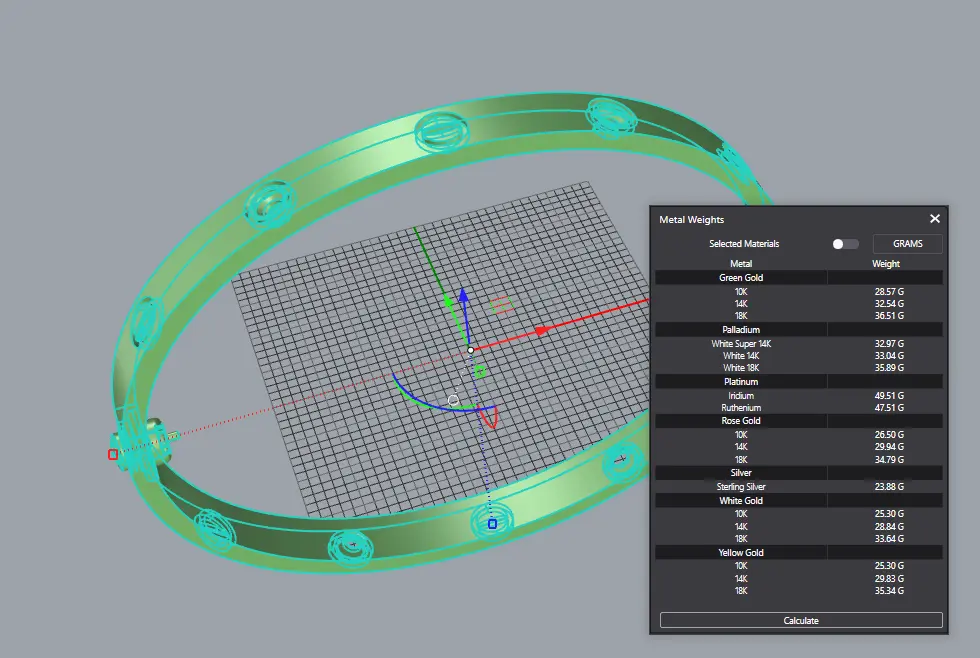Viewport: 980px width, 658px height.
Task: Click the Sterling Silver row
Action: pyautogui.click(x=799, y=486)
